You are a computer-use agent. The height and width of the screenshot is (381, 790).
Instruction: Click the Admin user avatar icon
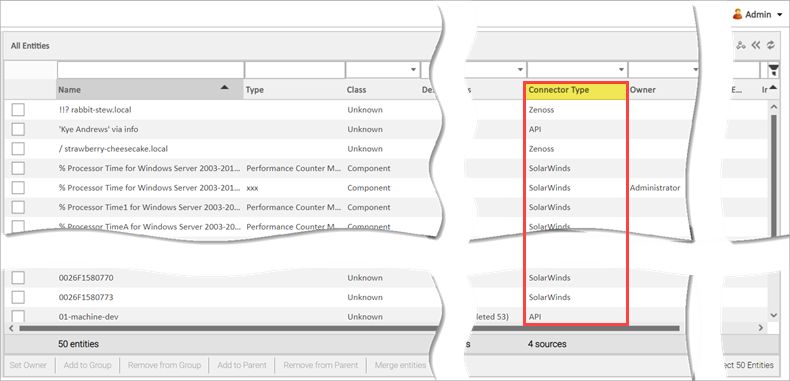point(738,15)
